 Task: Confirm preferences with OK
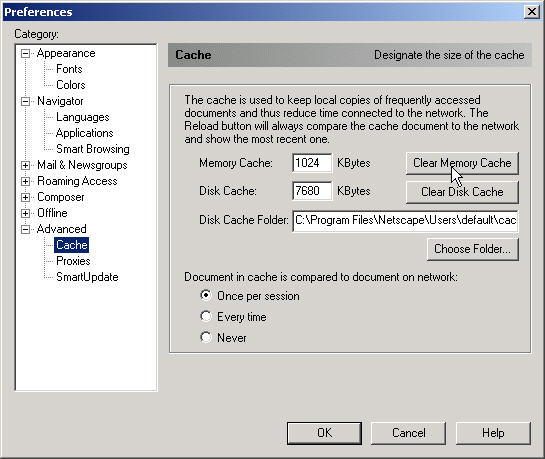coord(324,433)
